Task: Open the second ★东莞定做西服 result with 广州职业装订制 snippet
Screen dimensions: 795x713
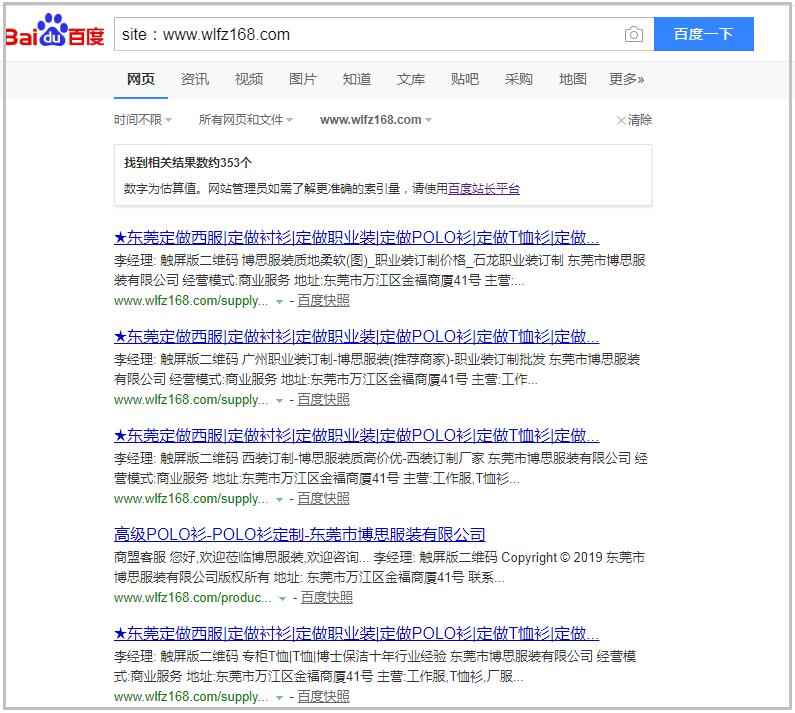Action: coord(356,336)
